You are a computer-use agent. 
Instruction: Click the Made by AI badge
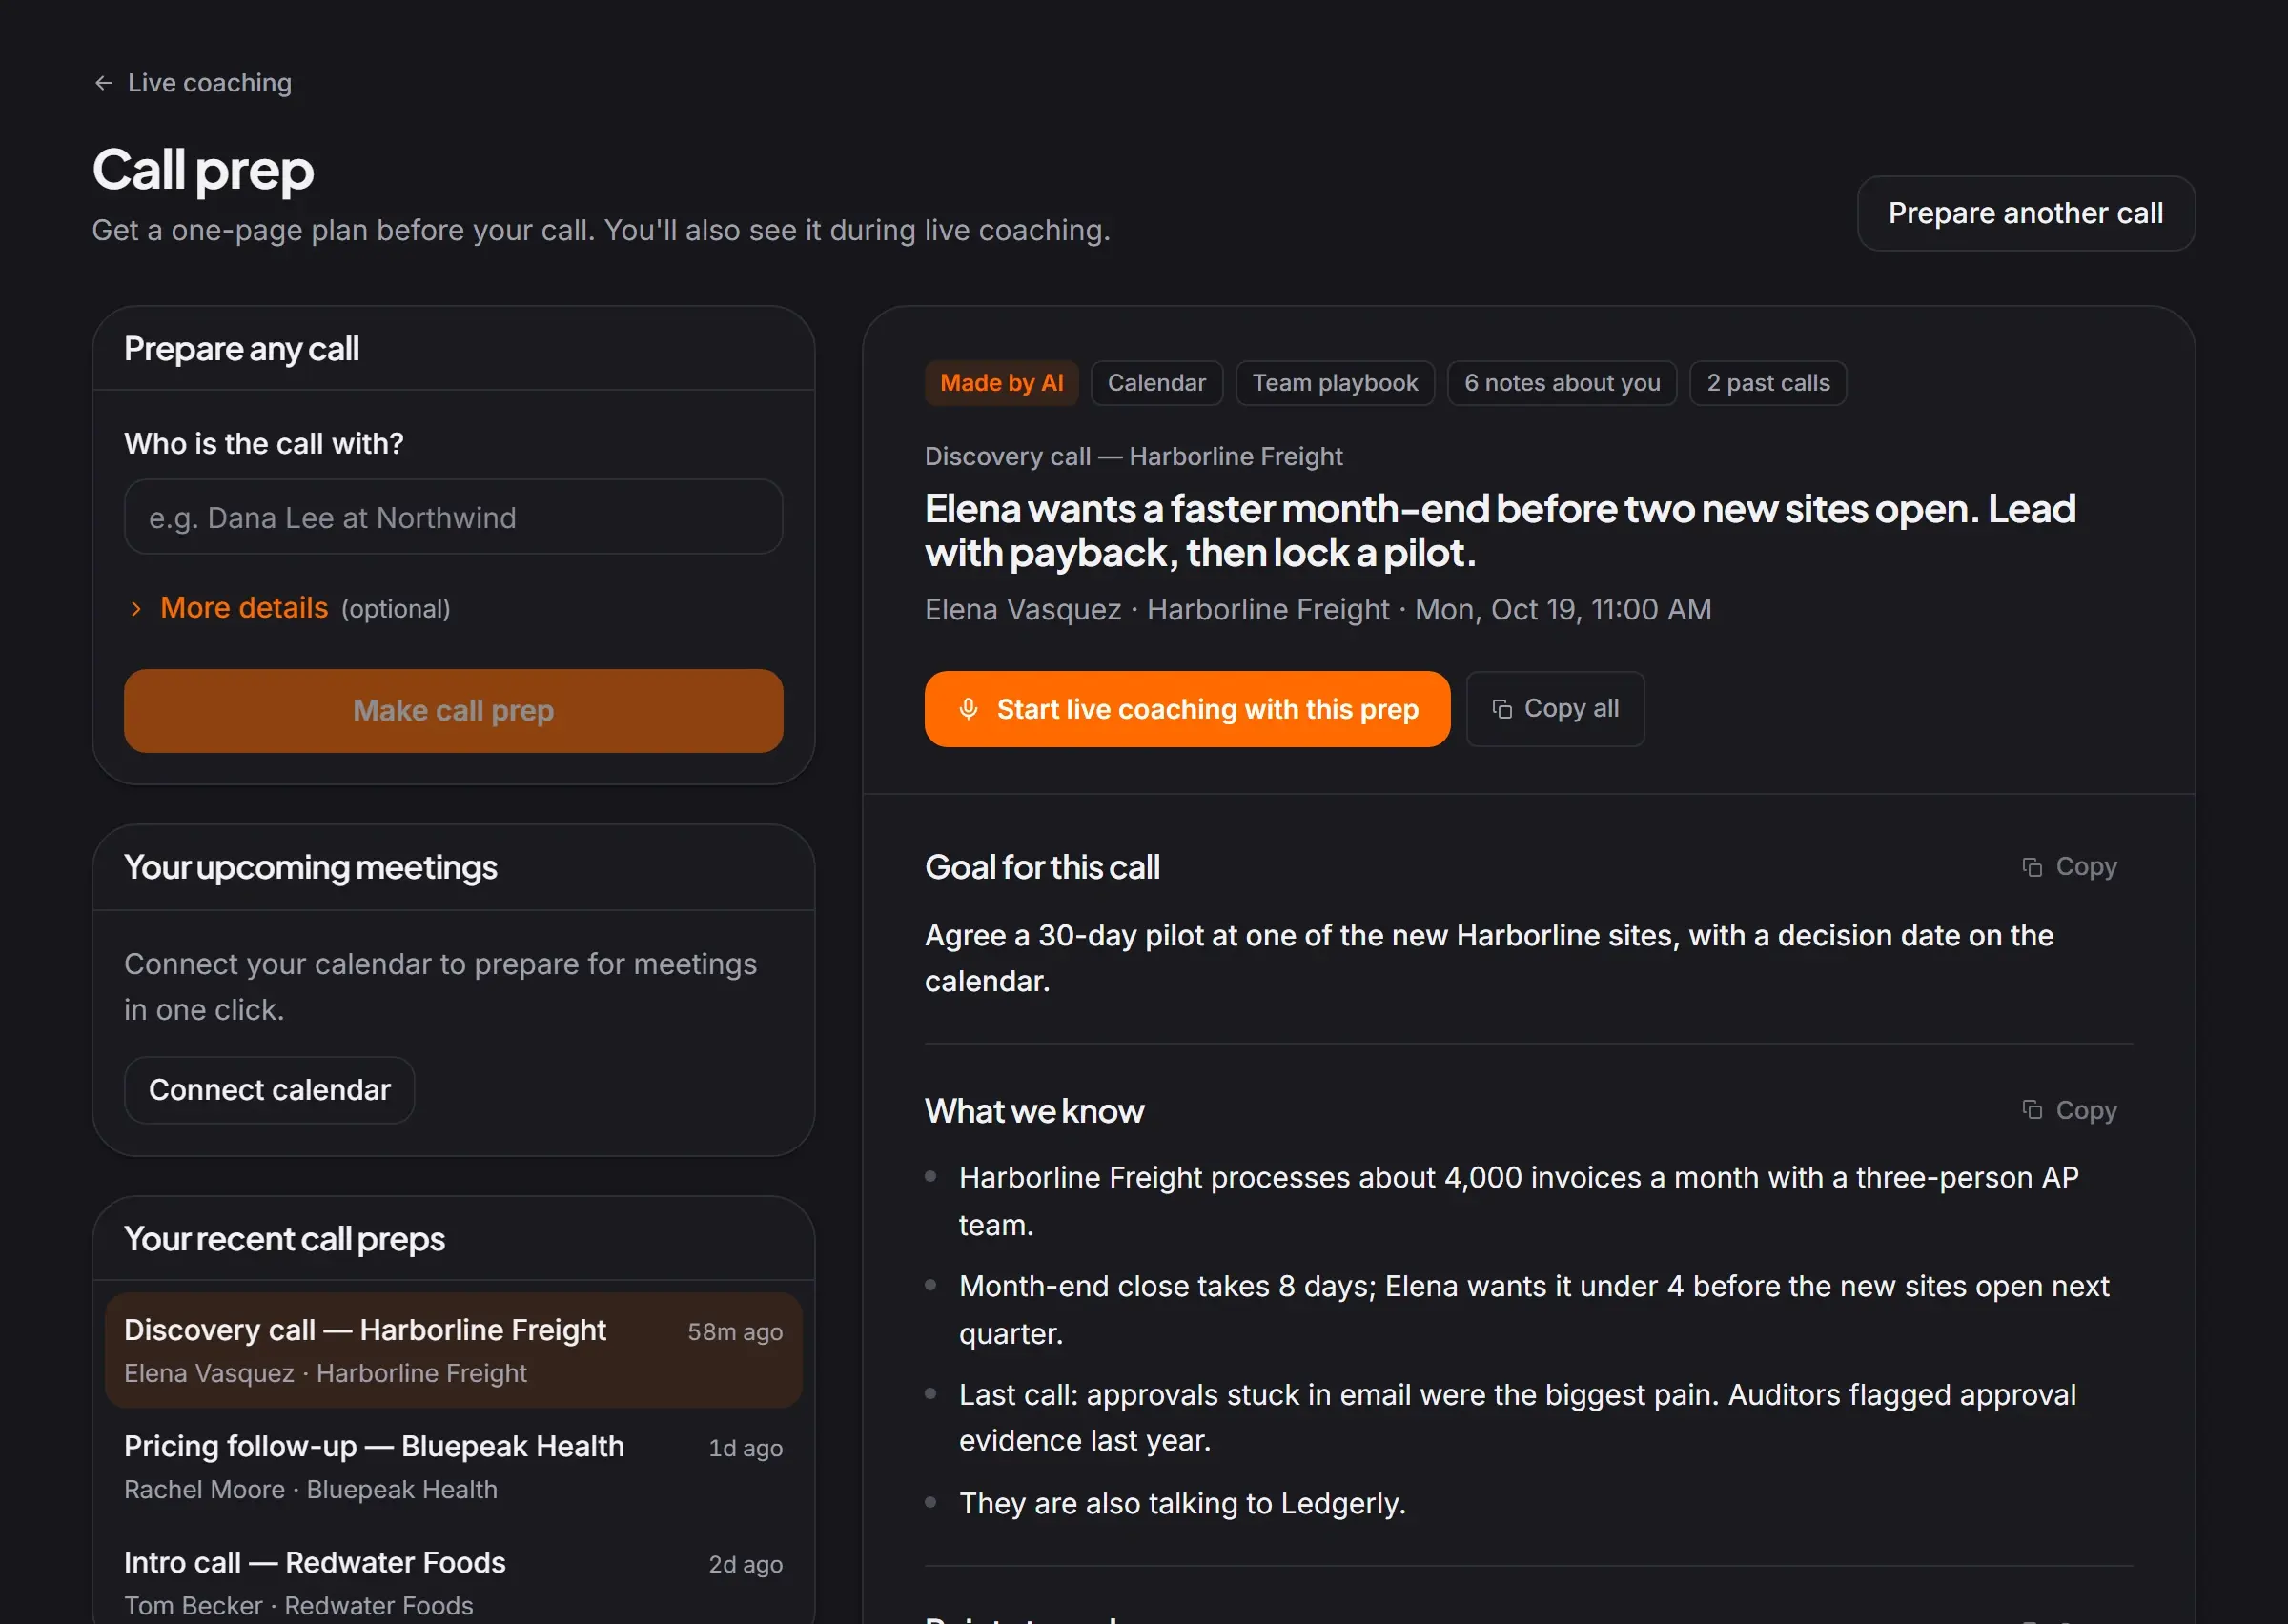(1001, 383)
